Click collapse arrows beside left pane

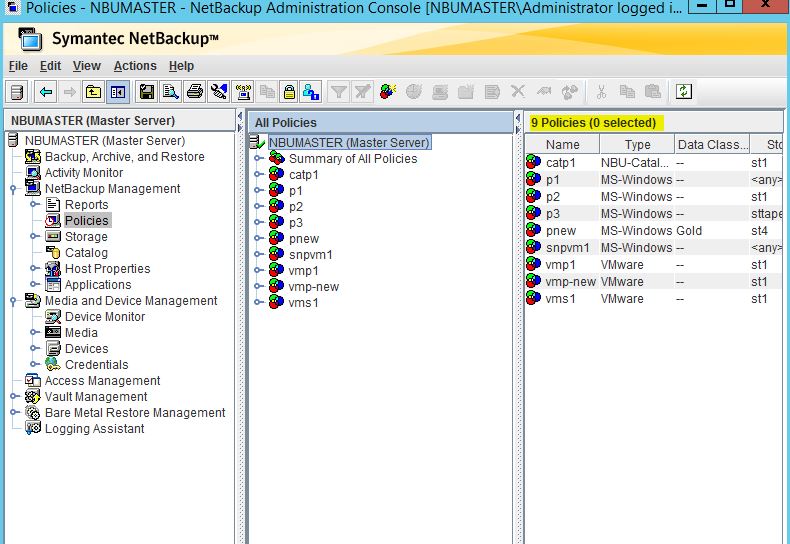tap(240, 122)
